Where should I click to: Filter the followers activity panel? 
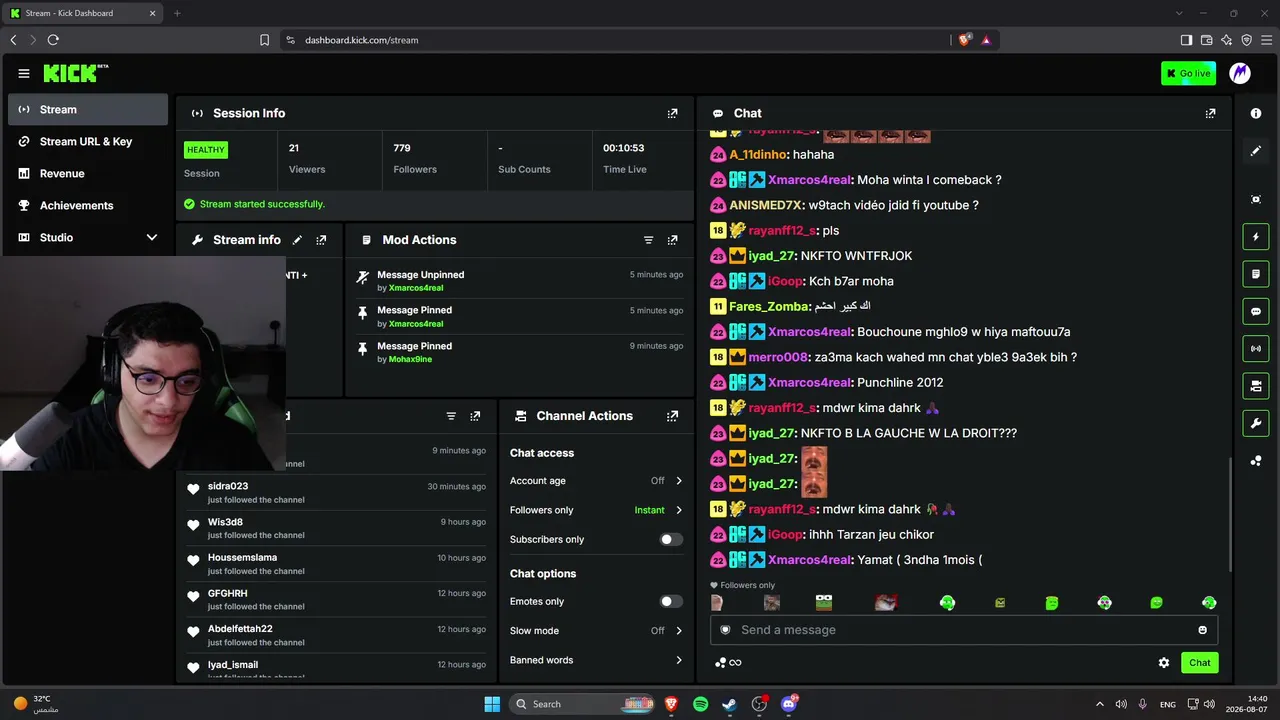tap(451, 416)
